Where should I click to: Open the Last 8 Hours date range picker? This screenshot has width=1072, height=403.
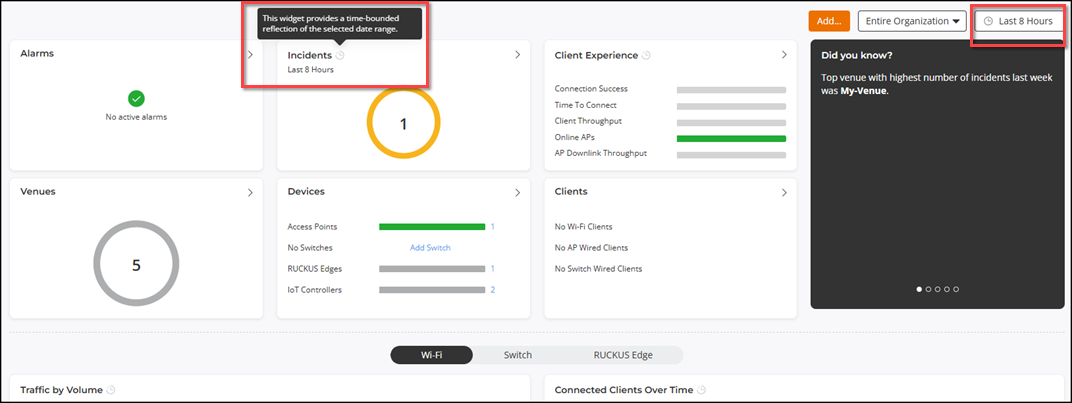(1018, 21)
